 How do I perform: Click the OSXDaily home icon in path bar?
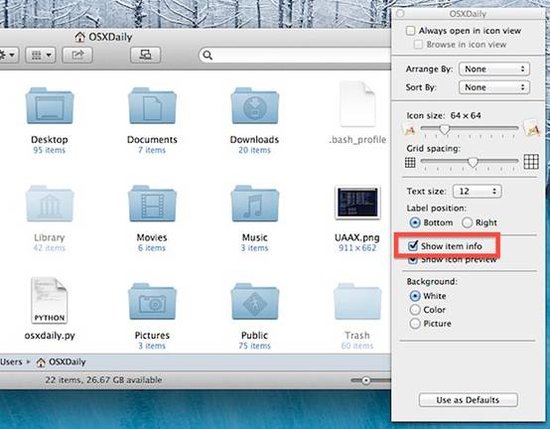coord(41,362)
